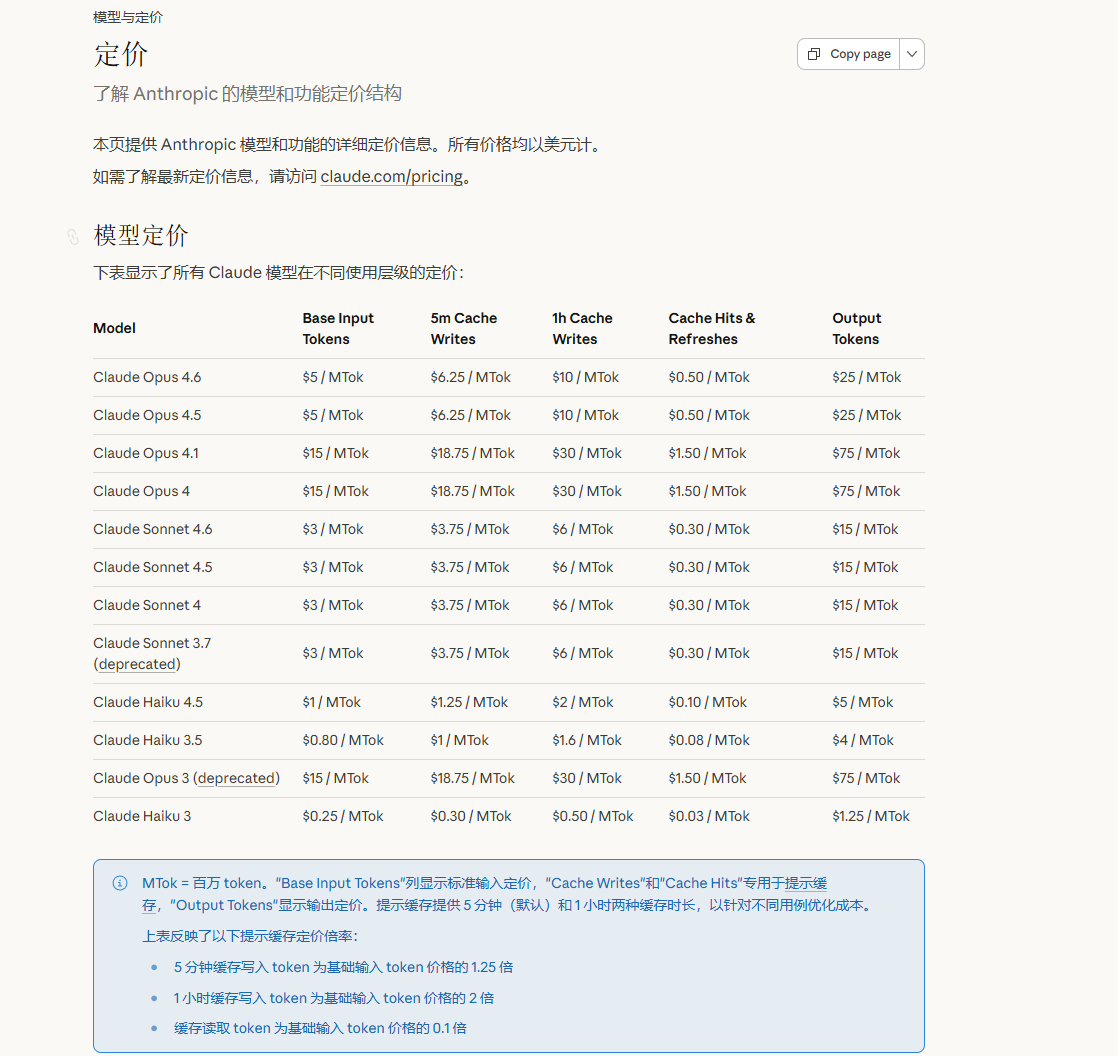Image resolution: width=1118 pixels, height=1056 pixels.
Task: Click the Claude Opus 4.1 row name
Action: (x=145, y=453)
